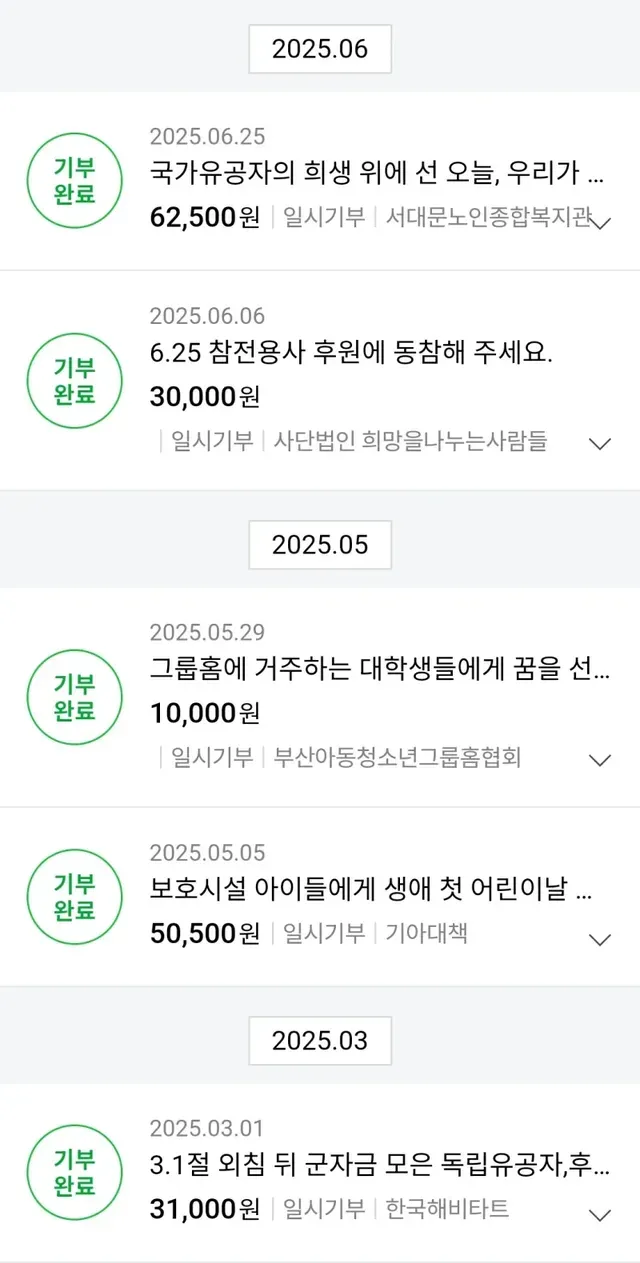Expand the 기아대책 donation chevron

pyautogui.click(x=600, y=939)
